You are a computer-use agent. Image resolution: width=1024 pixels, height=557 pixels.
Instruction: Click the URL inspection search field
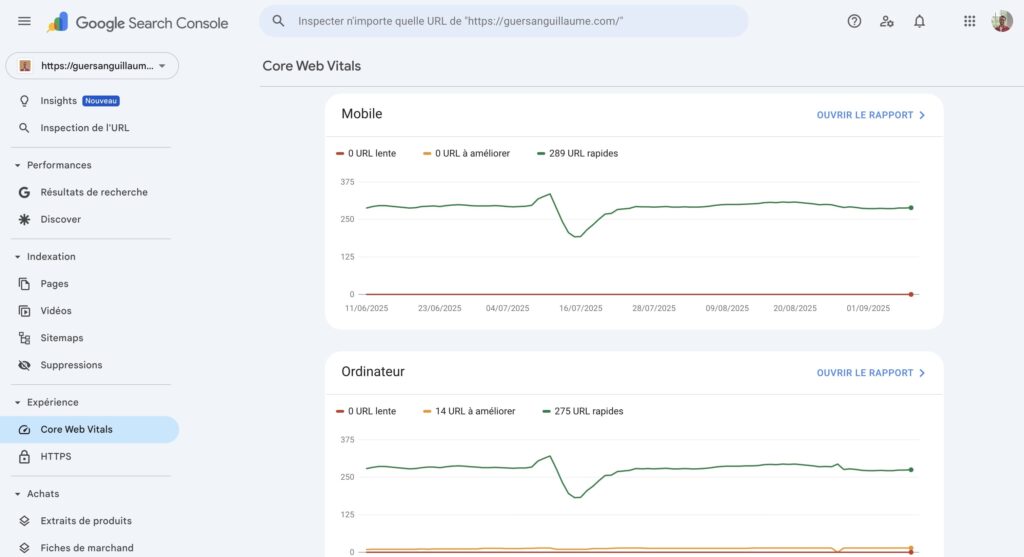coord(504,21)
